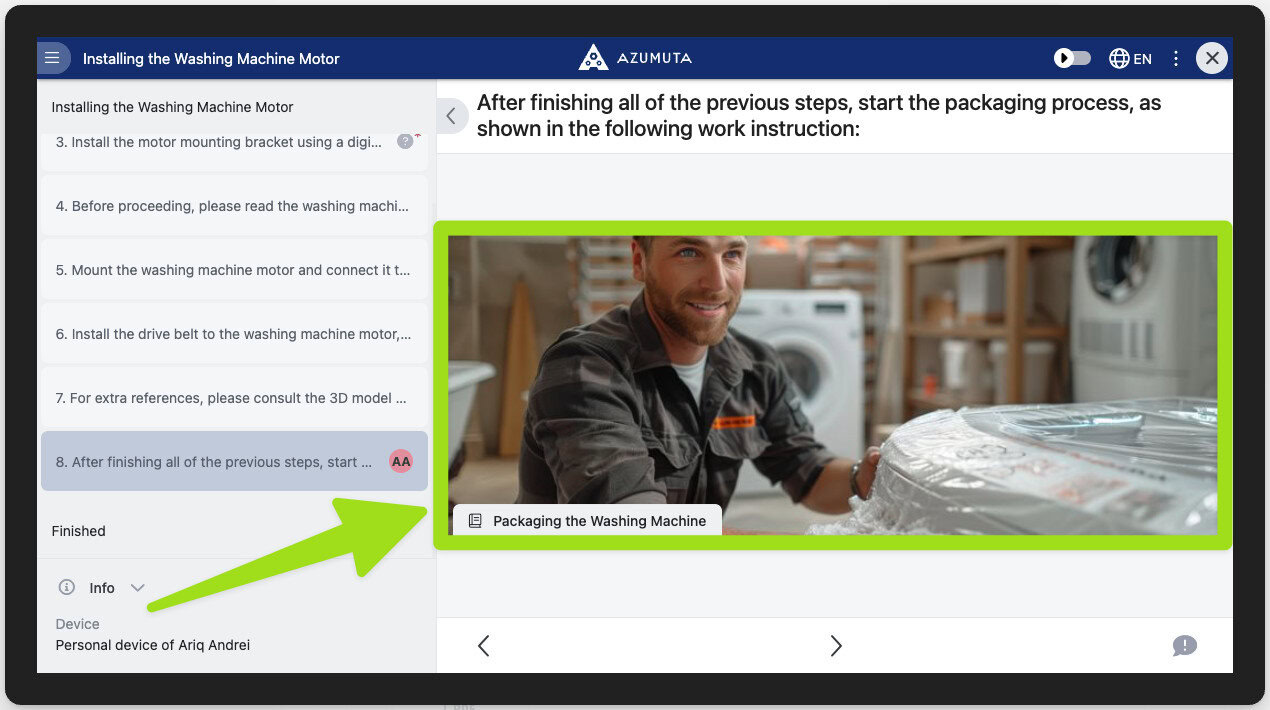Collapse the step panel with the left chevron
The image size is (1270, 710).
tap(450, 115)
